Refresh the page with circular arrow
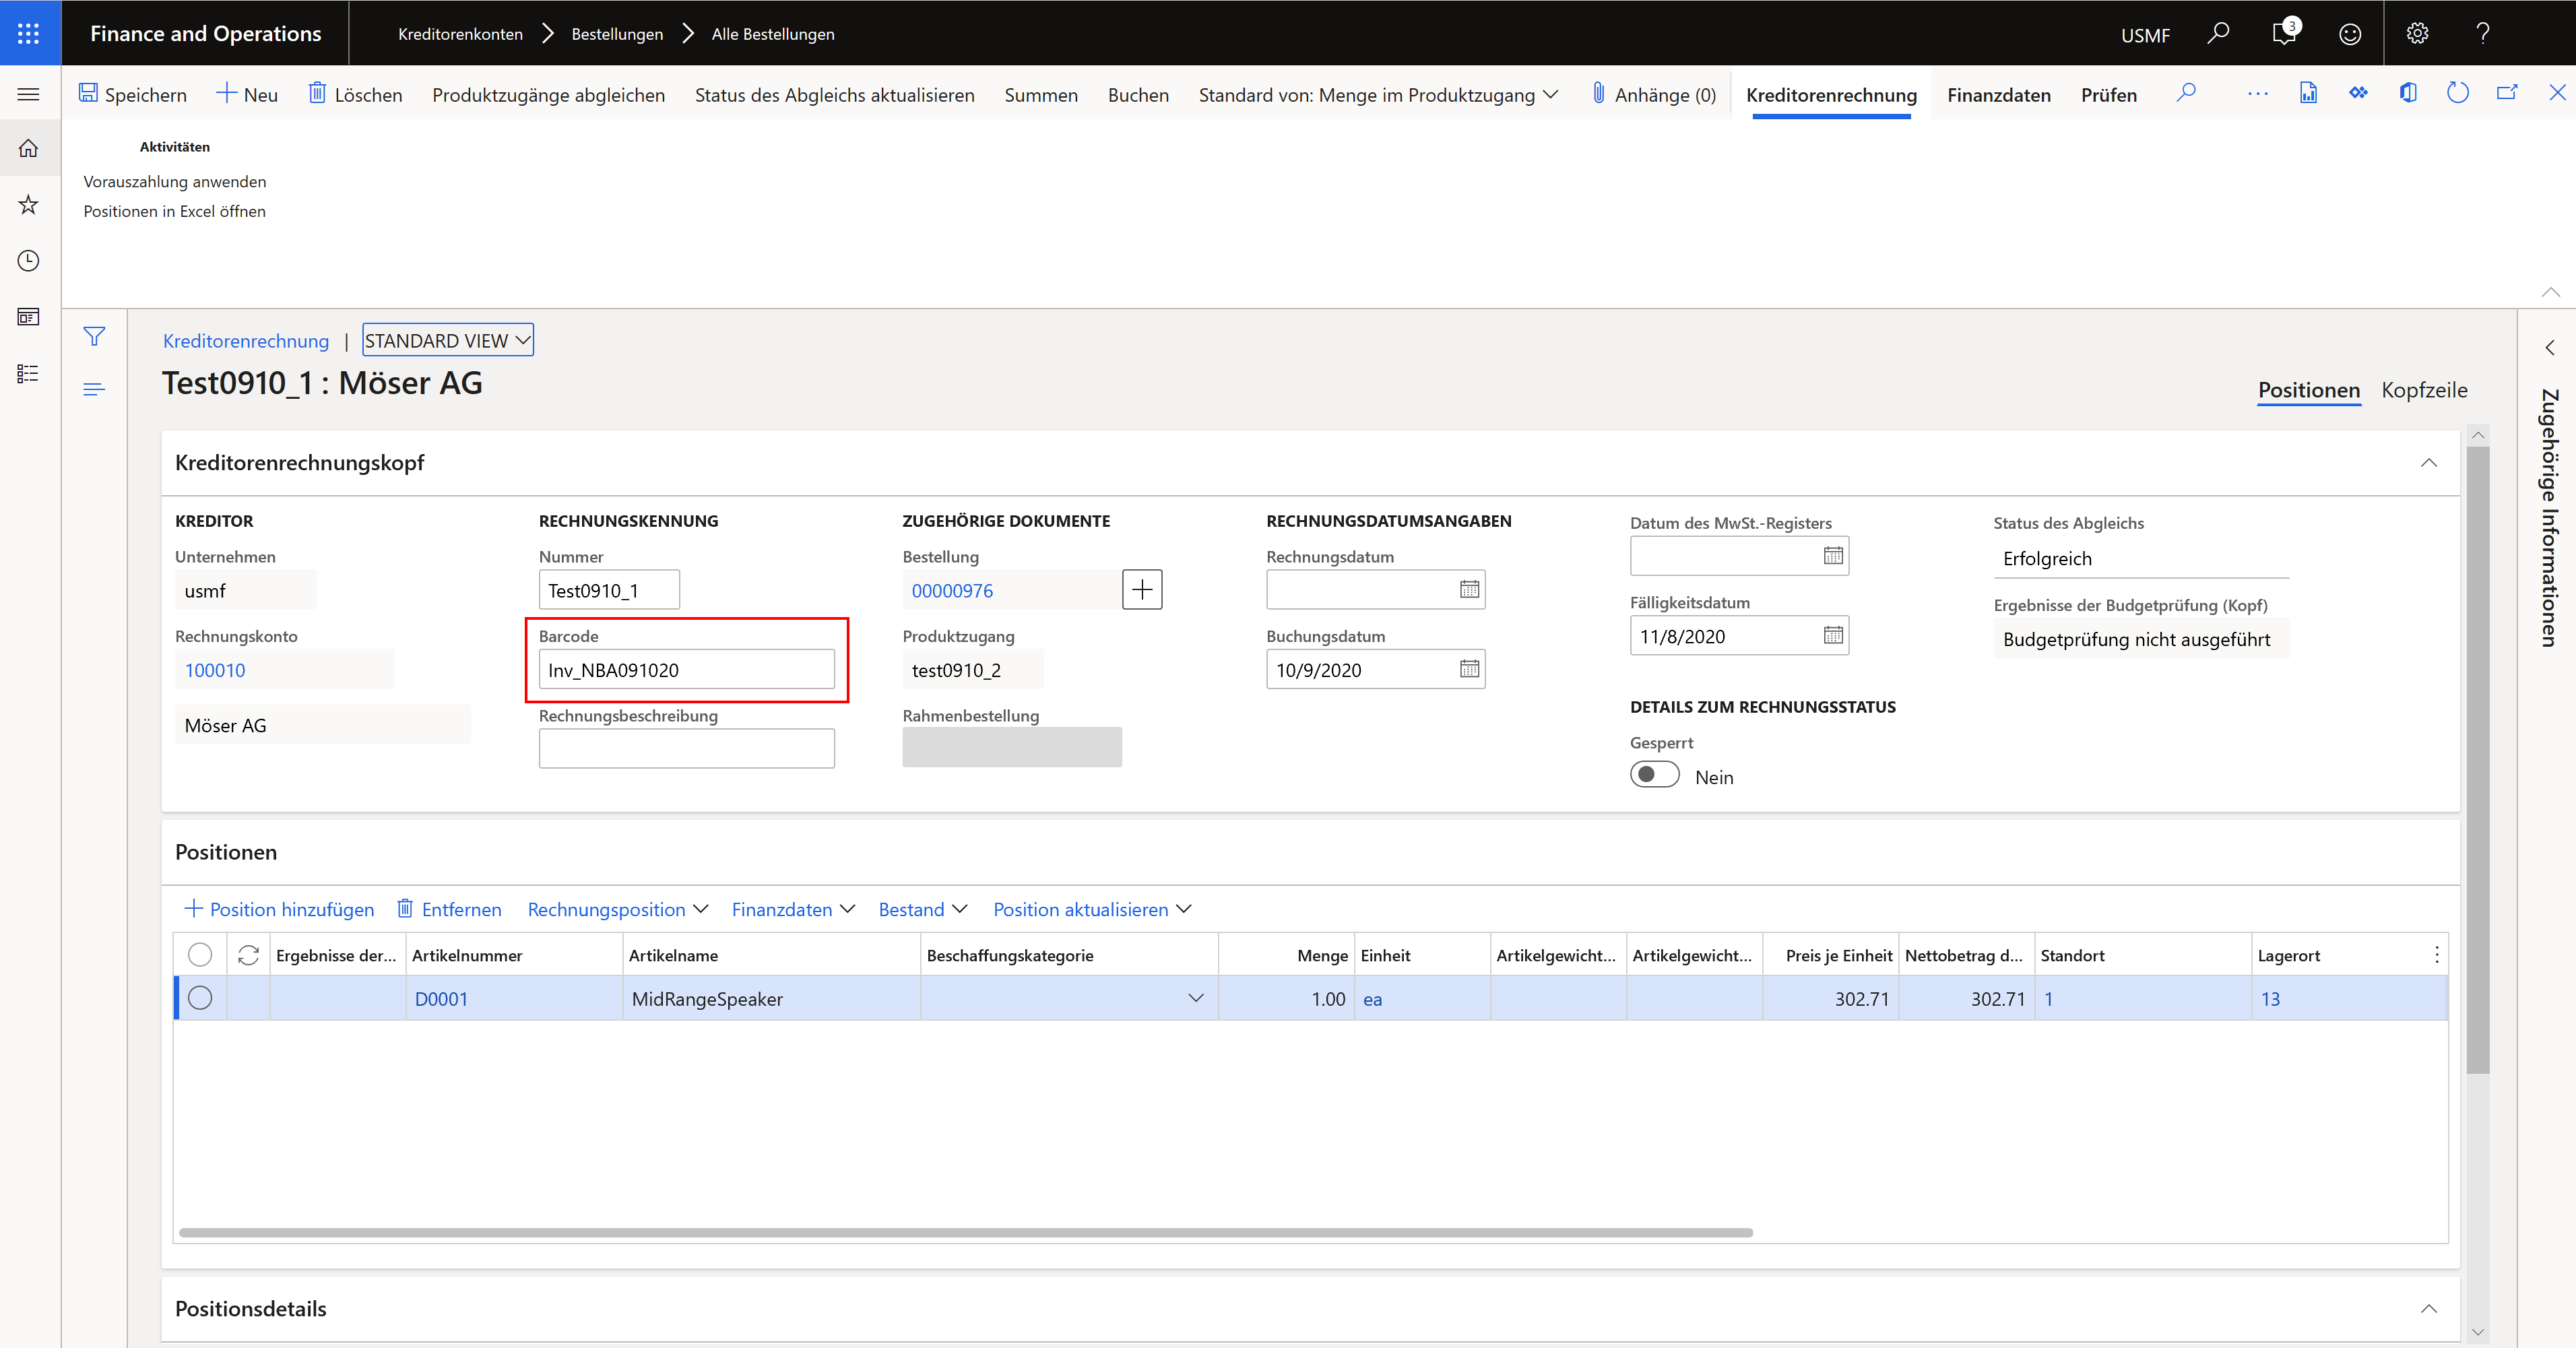This screenshot has height=1348, width=2576. tap(2457, 93)
